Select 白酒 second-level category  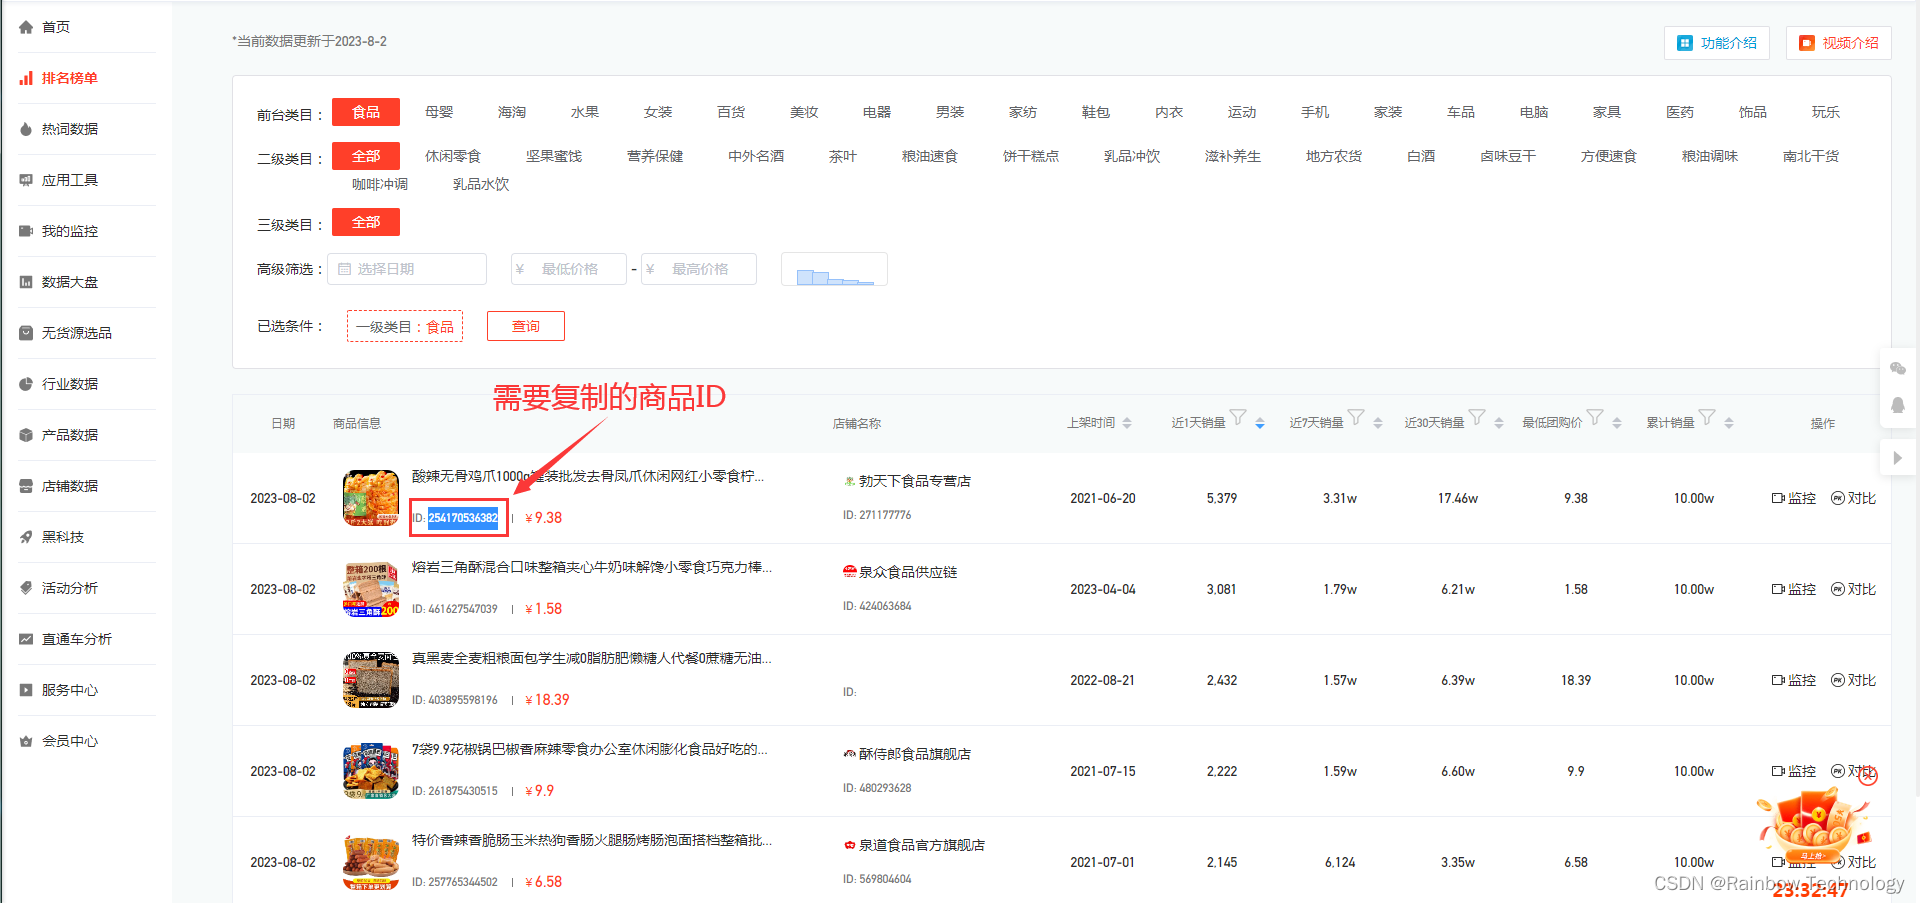[1421, 156]
